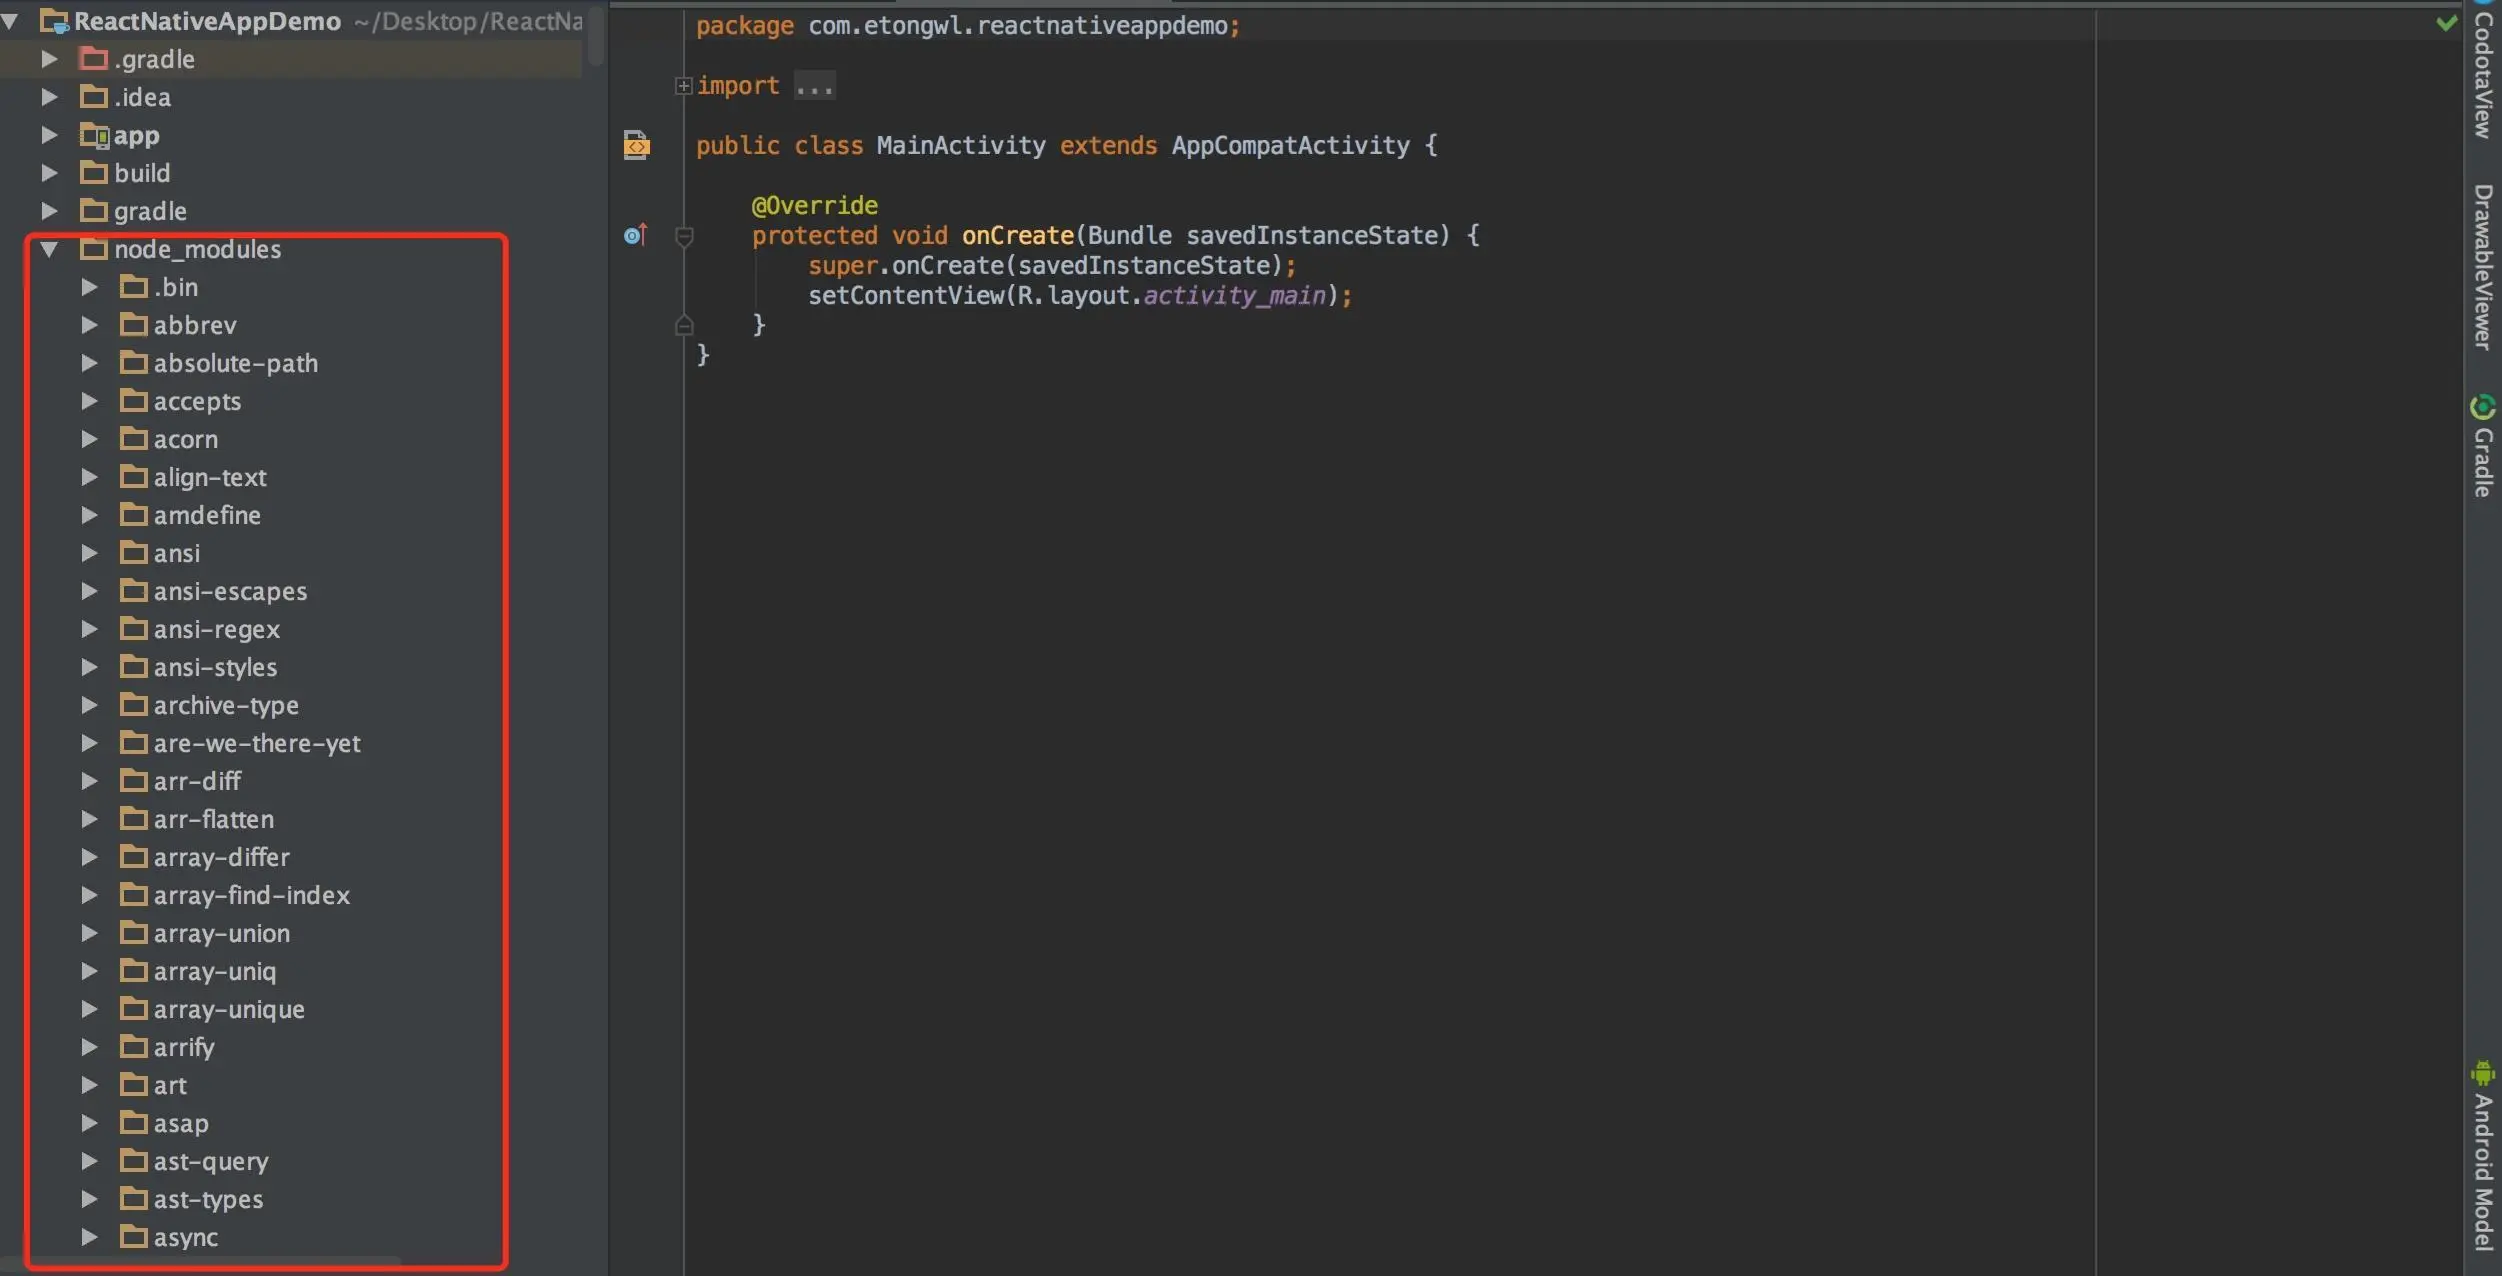Screen dimensions: 2502x1276
Task: Click the absolute-path folder icon
Action: click(134, 363)
